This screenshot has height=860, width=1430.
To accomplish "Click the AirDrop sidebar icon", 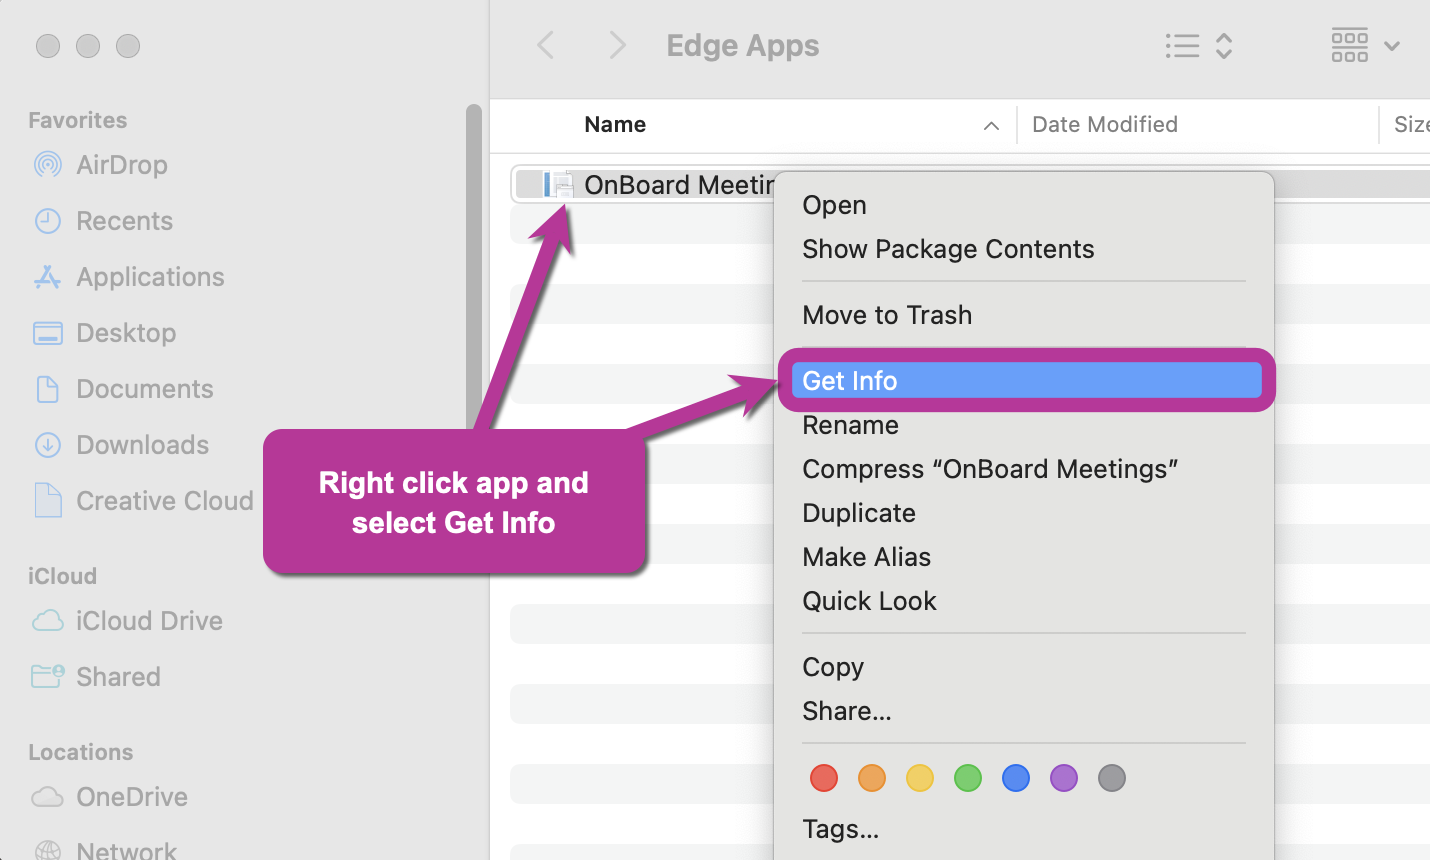I will [x=48, y=165].
